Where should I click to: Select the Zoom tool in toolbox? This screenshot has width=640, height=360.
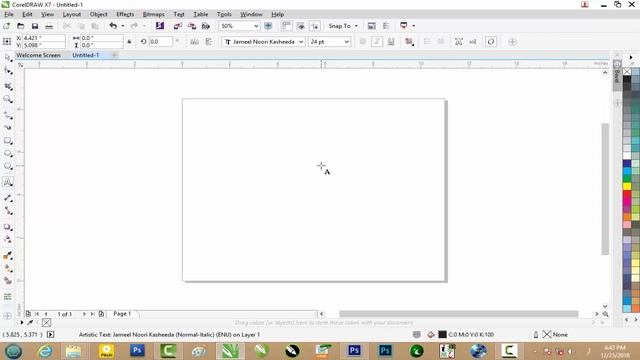click(x=8, y=99)
